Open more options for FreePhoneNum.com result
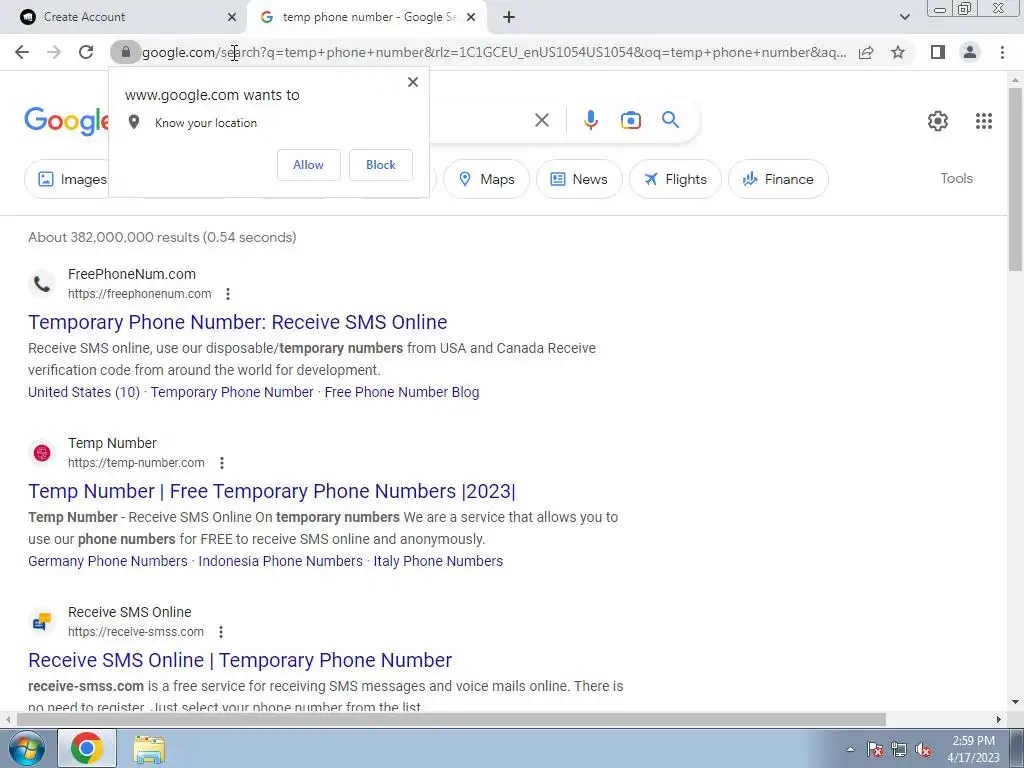 228,294
